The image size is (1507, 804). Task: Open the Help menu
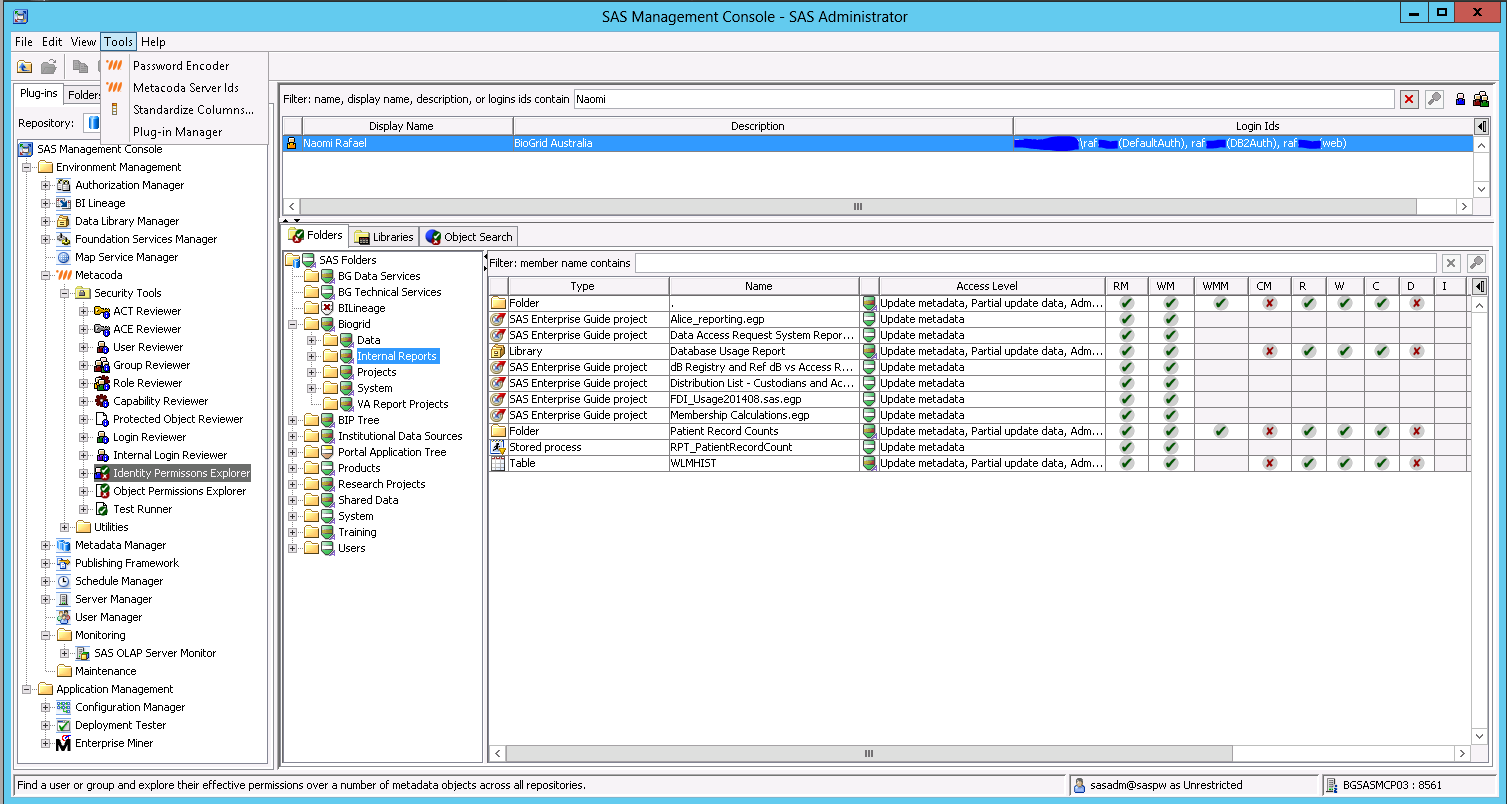click(153, 42)
